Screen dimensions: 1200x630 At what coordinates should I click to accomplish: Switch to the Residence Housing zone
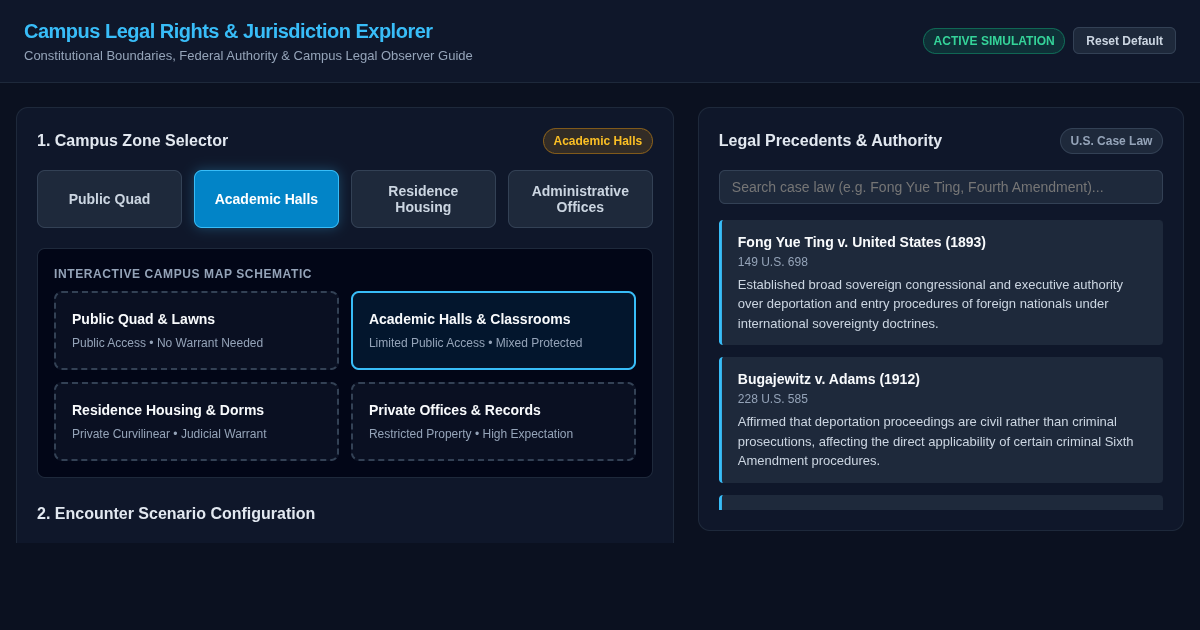423,199
